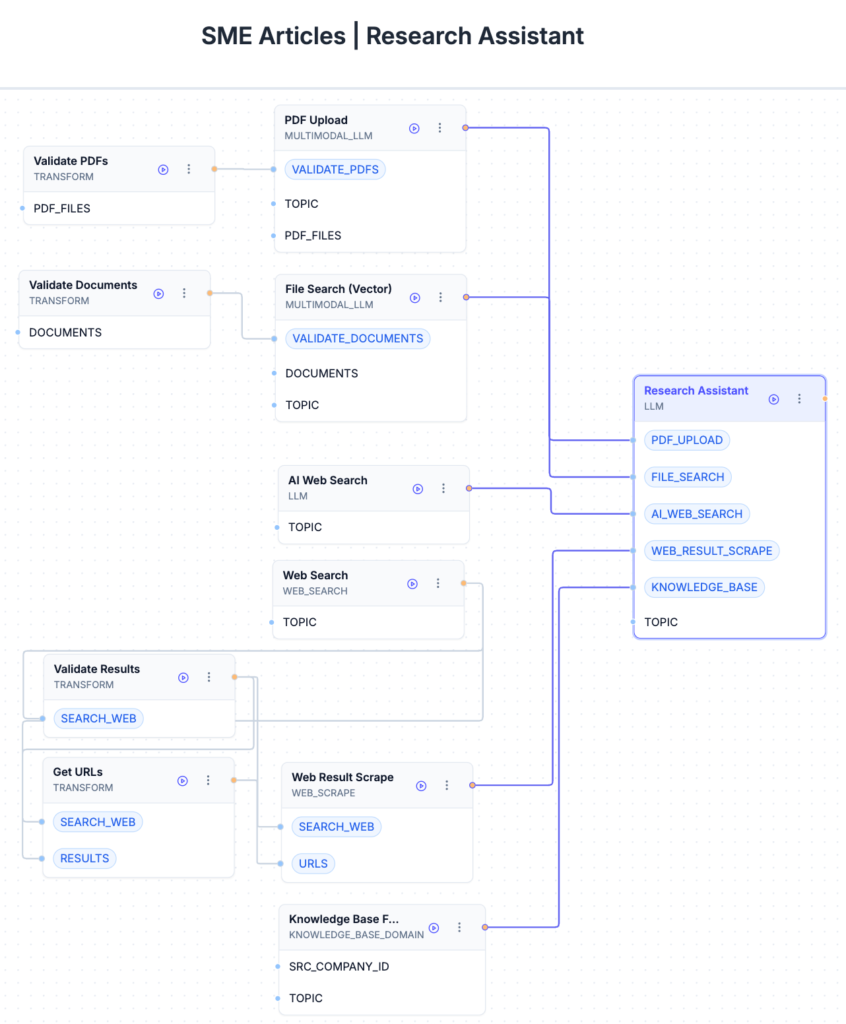Image resolution: width=846 pixels, height=1024 pixels.
Task: Toggle the PDF_UPLOAD input pill on Research Assistant
Action: pyautogui.click(x=686, y=440)
